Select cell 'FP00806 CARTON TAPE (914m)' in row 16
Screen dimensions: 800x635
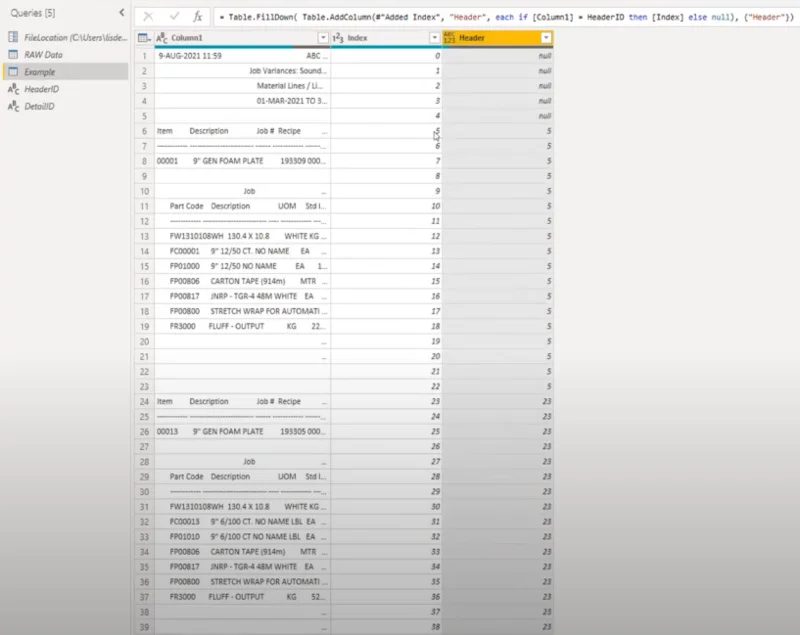pos(242,281)
